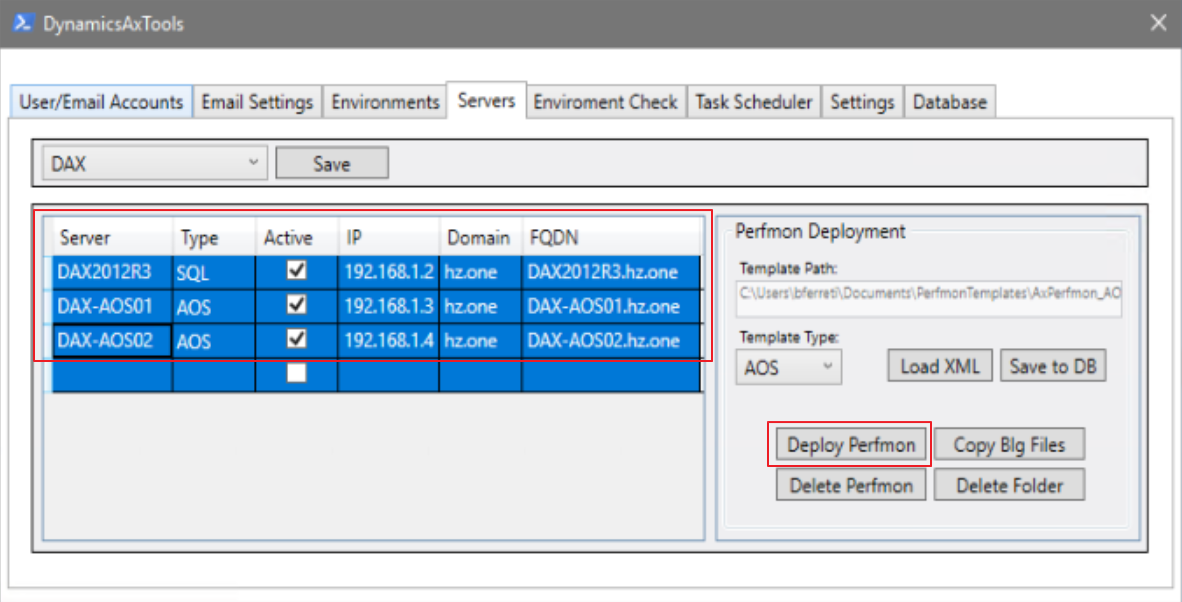Click IP cell 192.168.1.2
Screen dimensions: 1182x602
[x=388, y=272]
